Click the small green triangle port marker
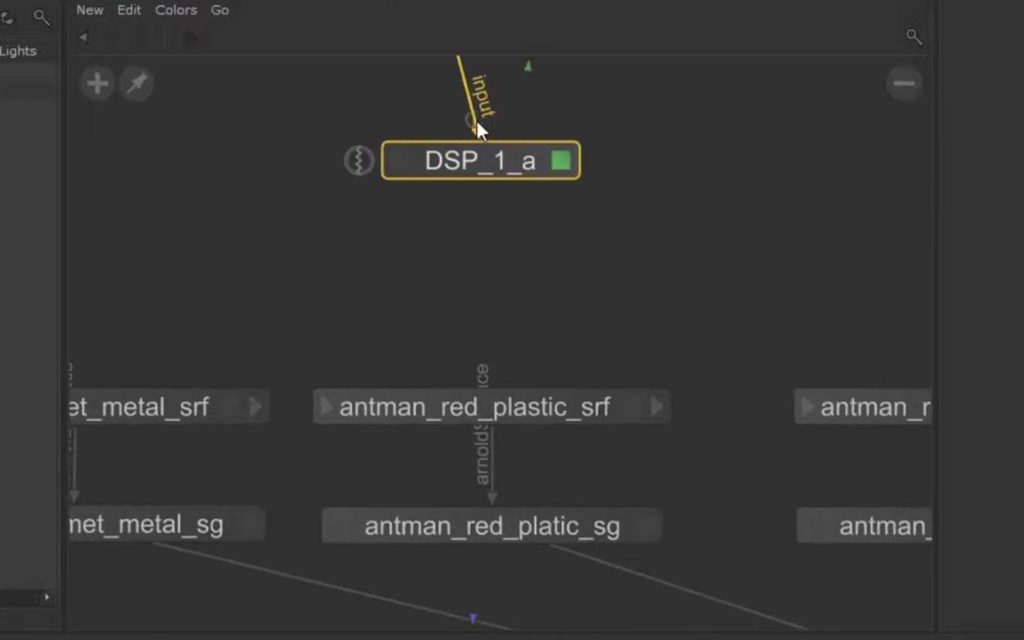The width and height of the screenshot is (1024, 640). (528, 66)
